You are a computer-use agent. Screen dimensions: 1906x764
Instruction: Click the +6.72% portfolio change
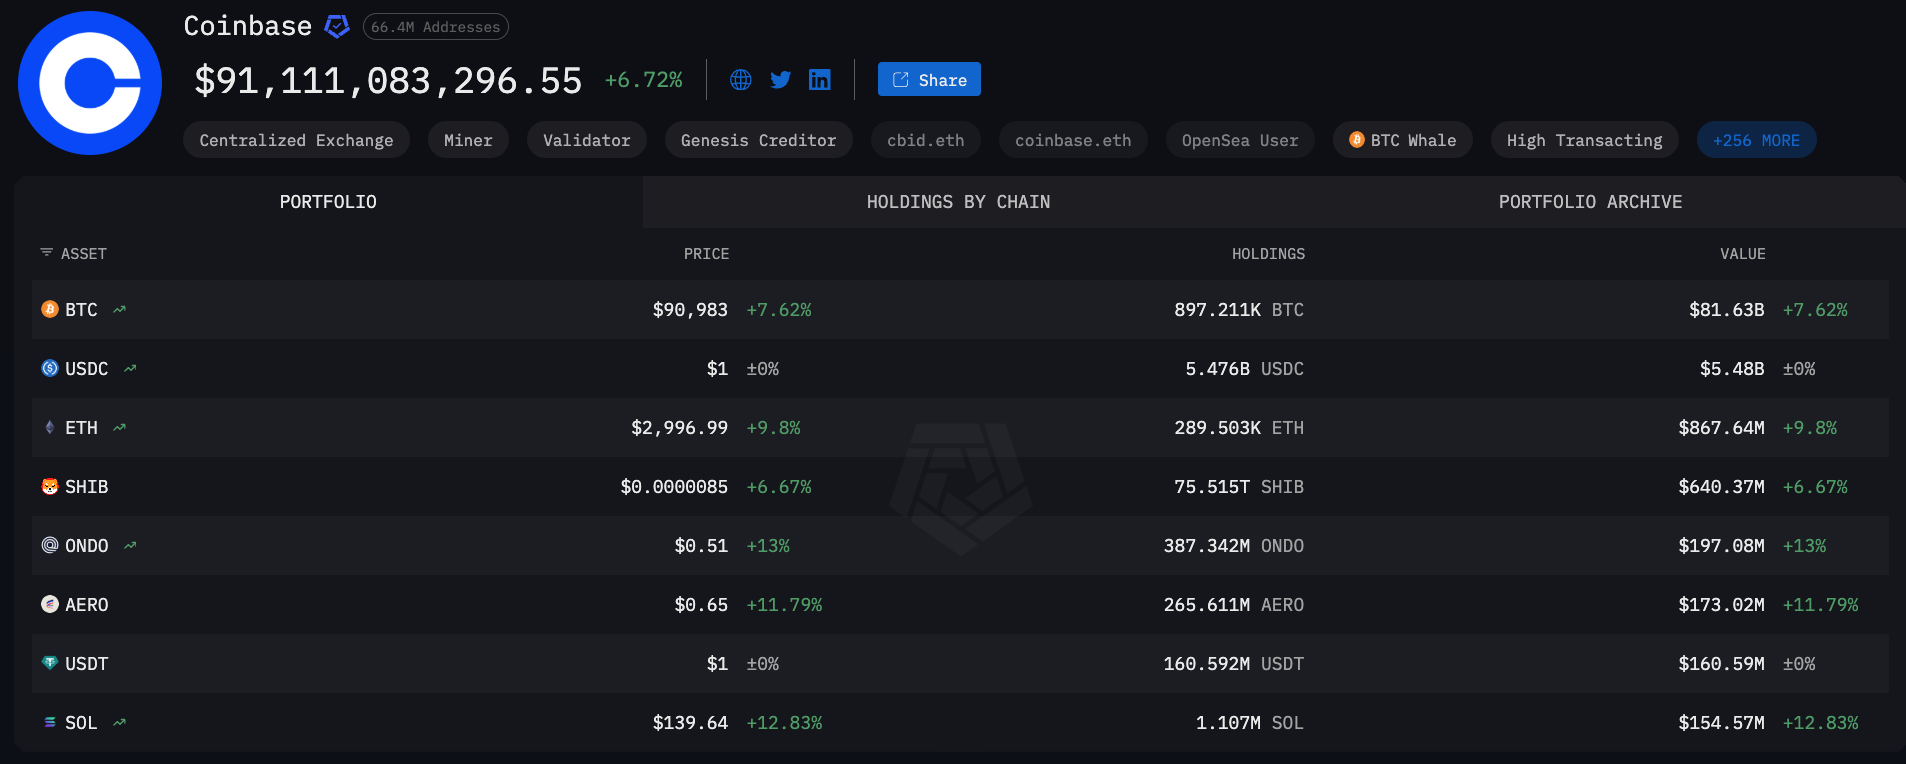point(644,80)
